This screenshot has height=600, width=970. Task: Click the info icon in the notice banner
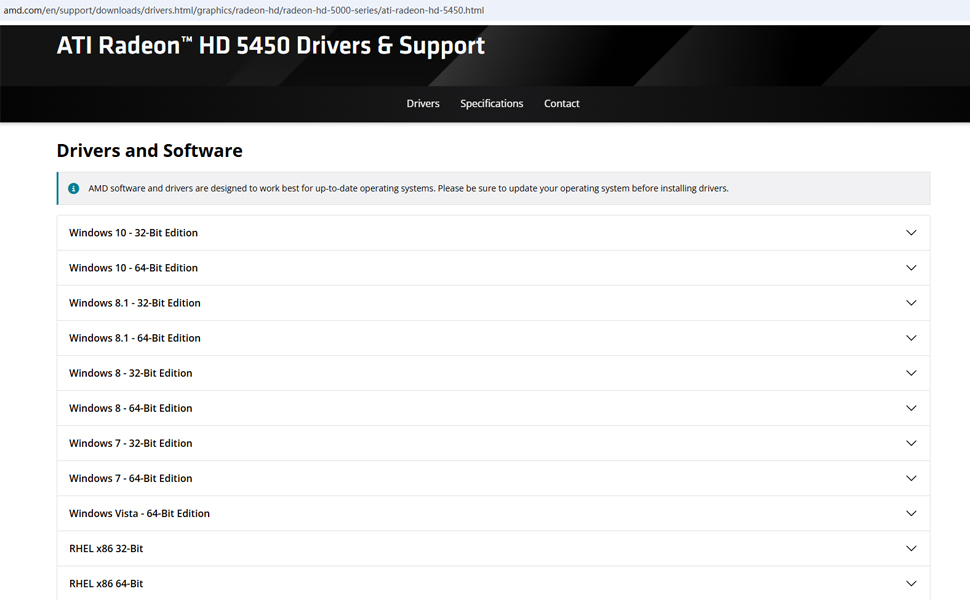click(x=73, y=188)
